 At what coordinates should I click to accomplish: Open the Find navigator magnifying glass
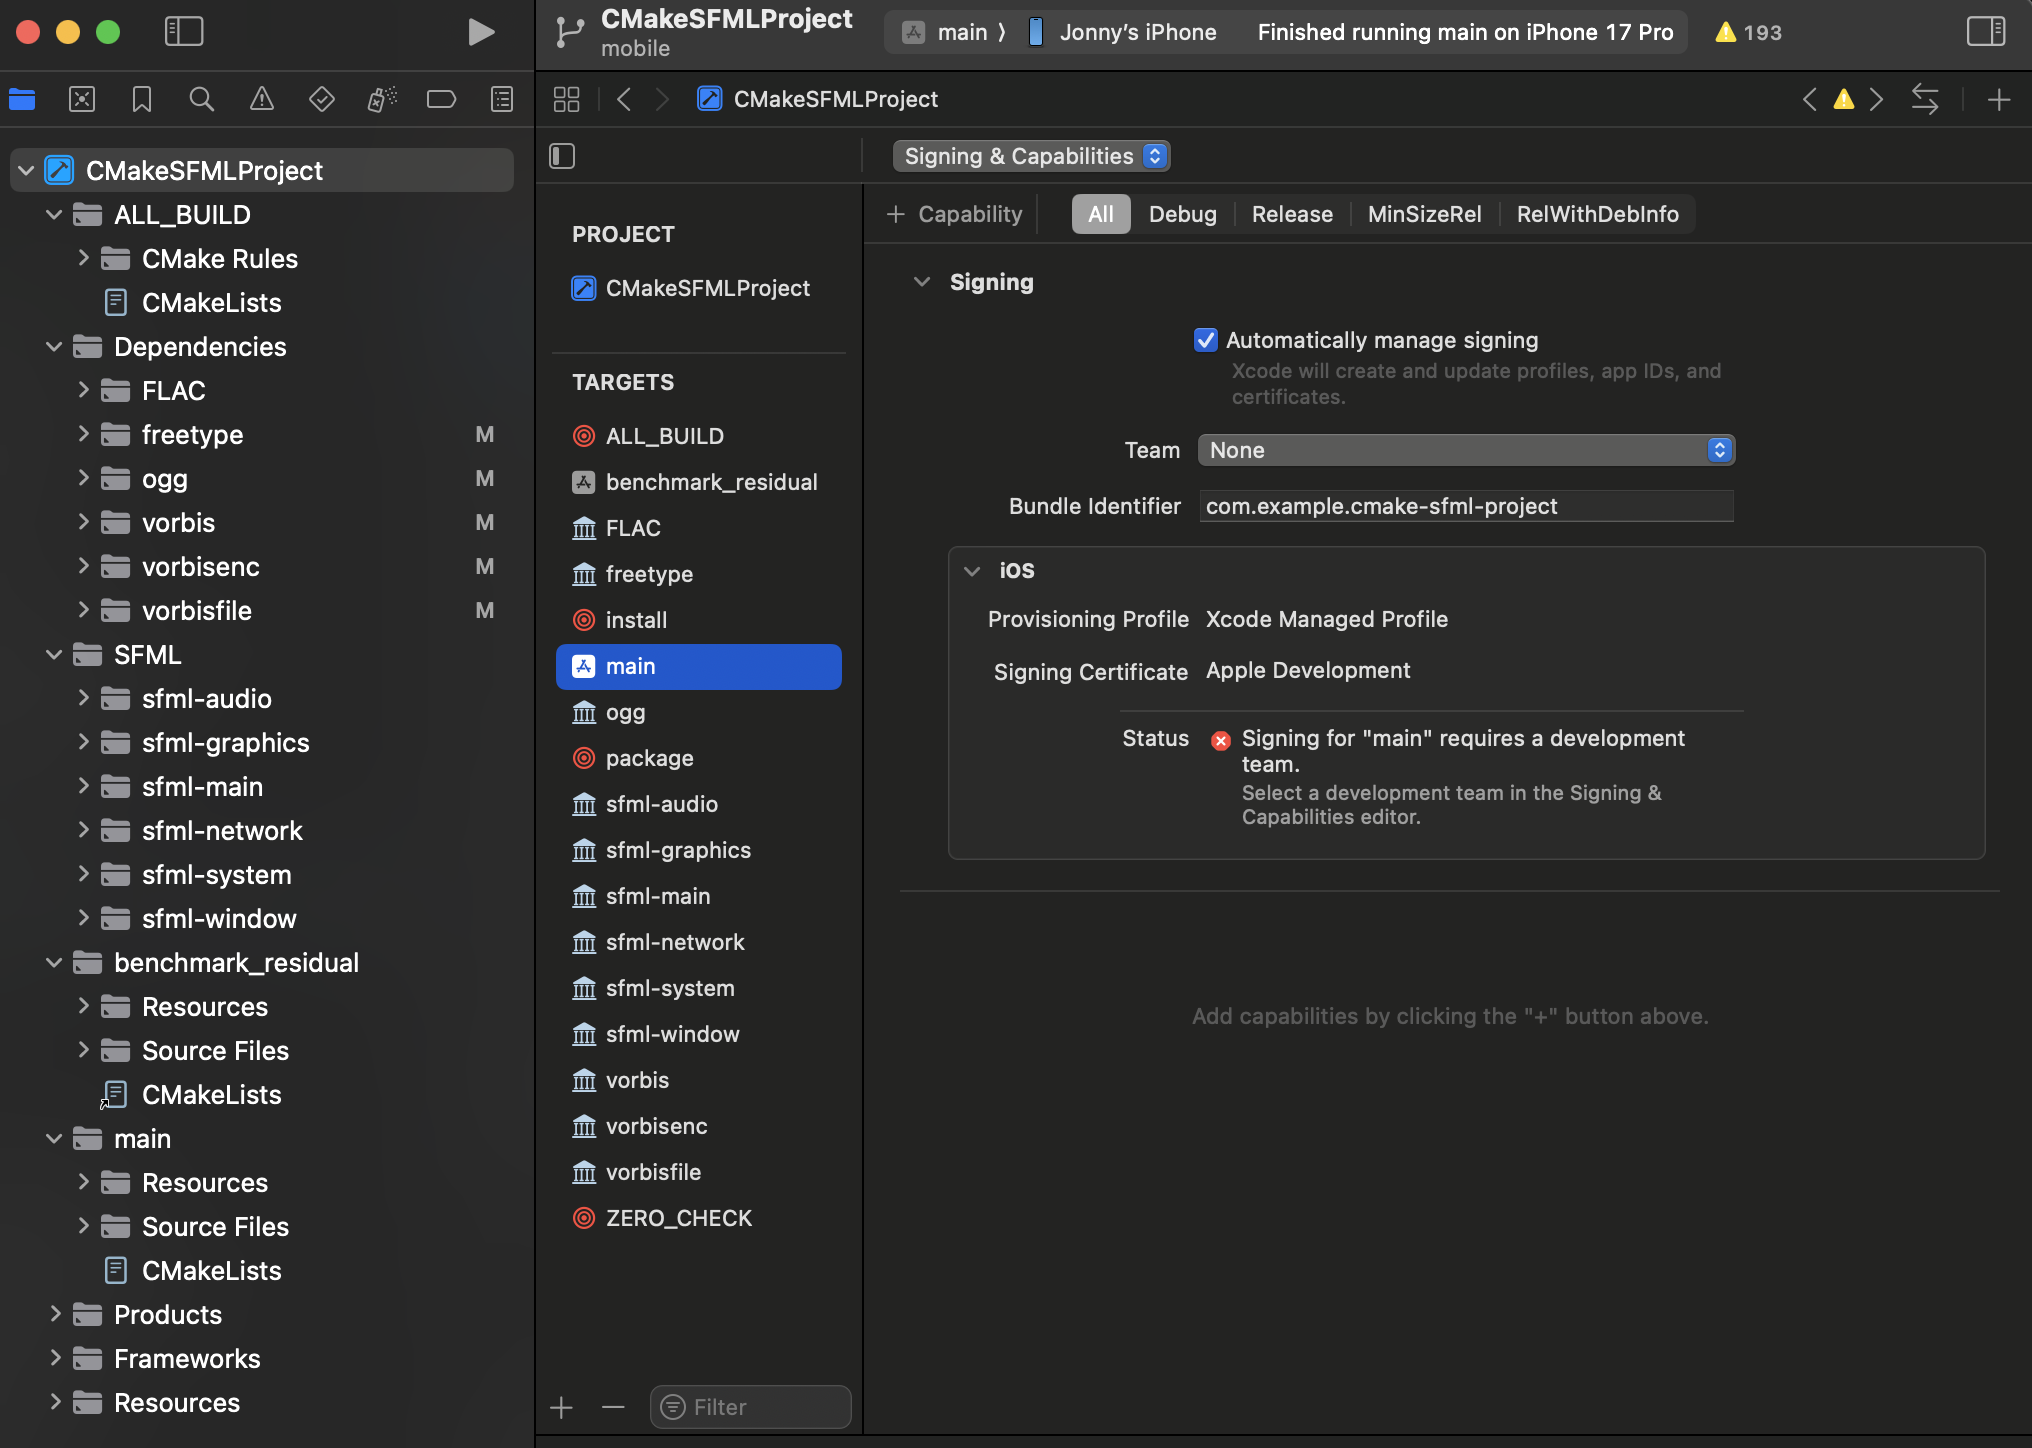coord(201,99)
